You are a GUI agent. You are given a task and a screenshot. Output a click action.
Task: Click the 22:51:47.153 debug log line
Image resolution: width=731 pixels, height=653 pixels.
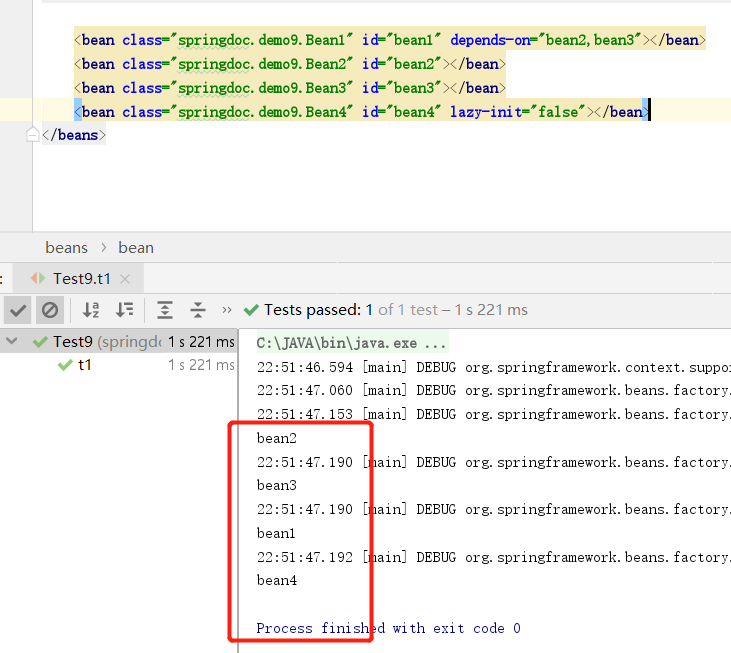[493, 414]
